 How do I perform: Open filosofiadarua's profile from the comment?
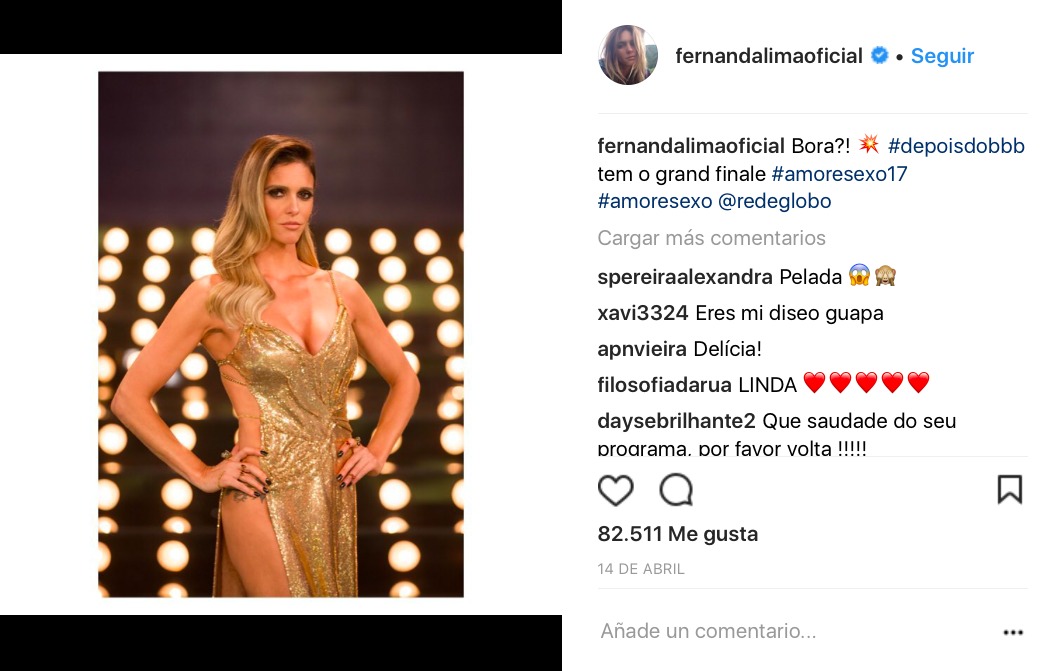pos(663,382)
